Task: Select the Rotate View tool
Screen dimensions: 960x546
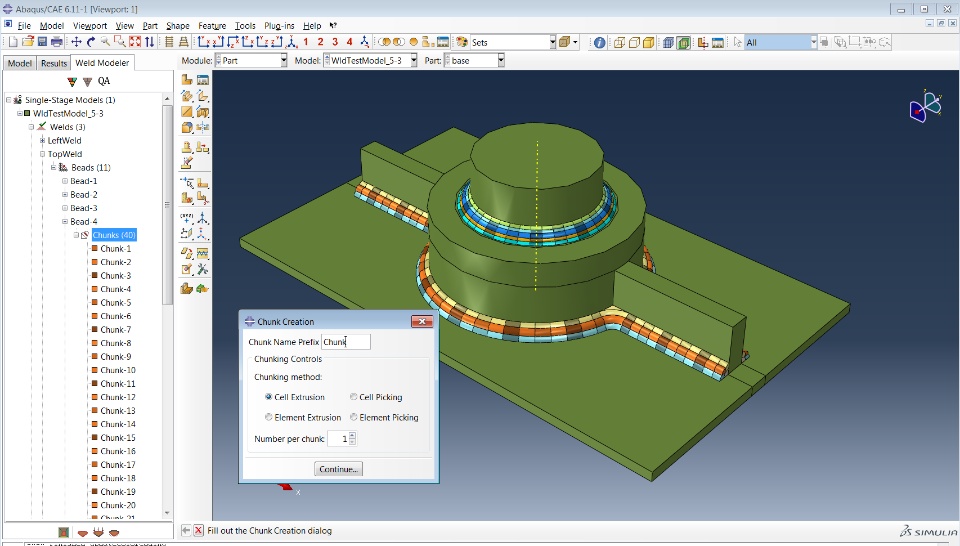Action: point(91,42)
